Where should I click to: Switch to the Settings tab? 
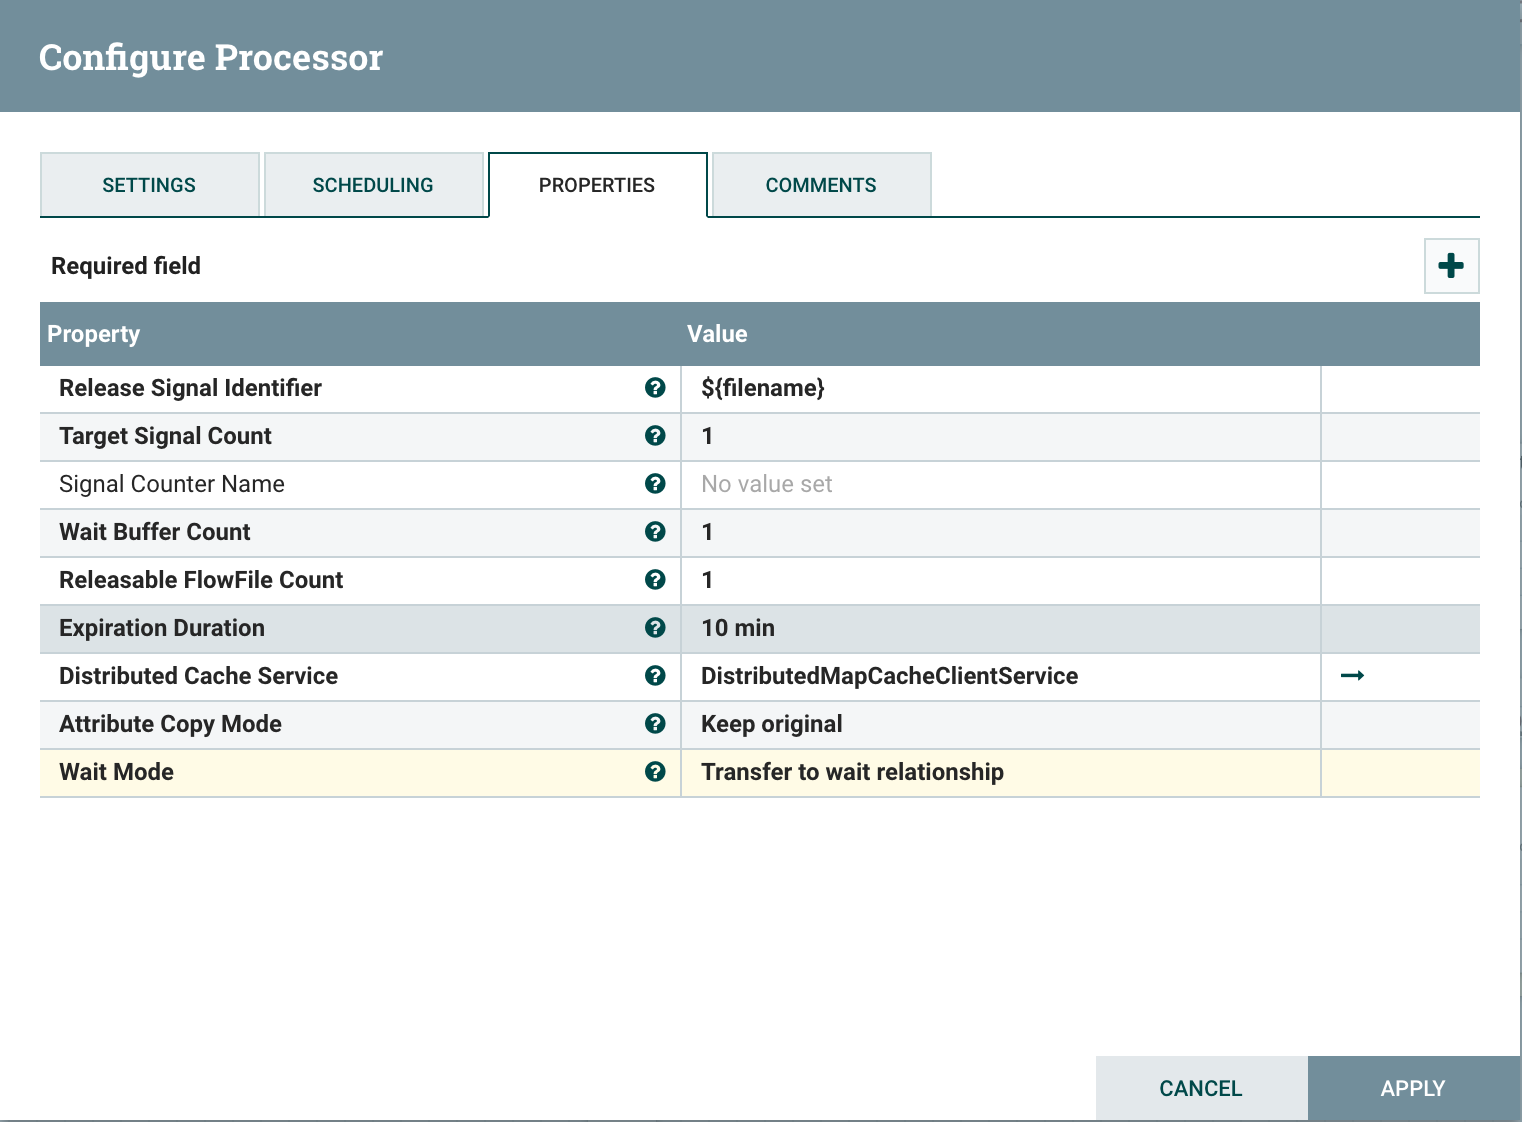(x=149, y=185)
